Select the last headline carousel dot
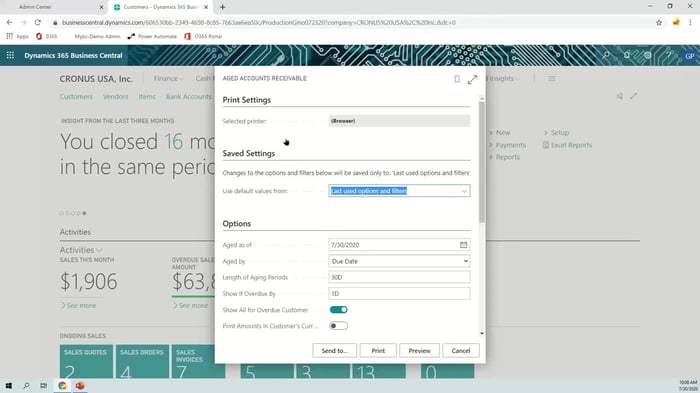This screenshot has width=700, height=393. pos(84,213)
